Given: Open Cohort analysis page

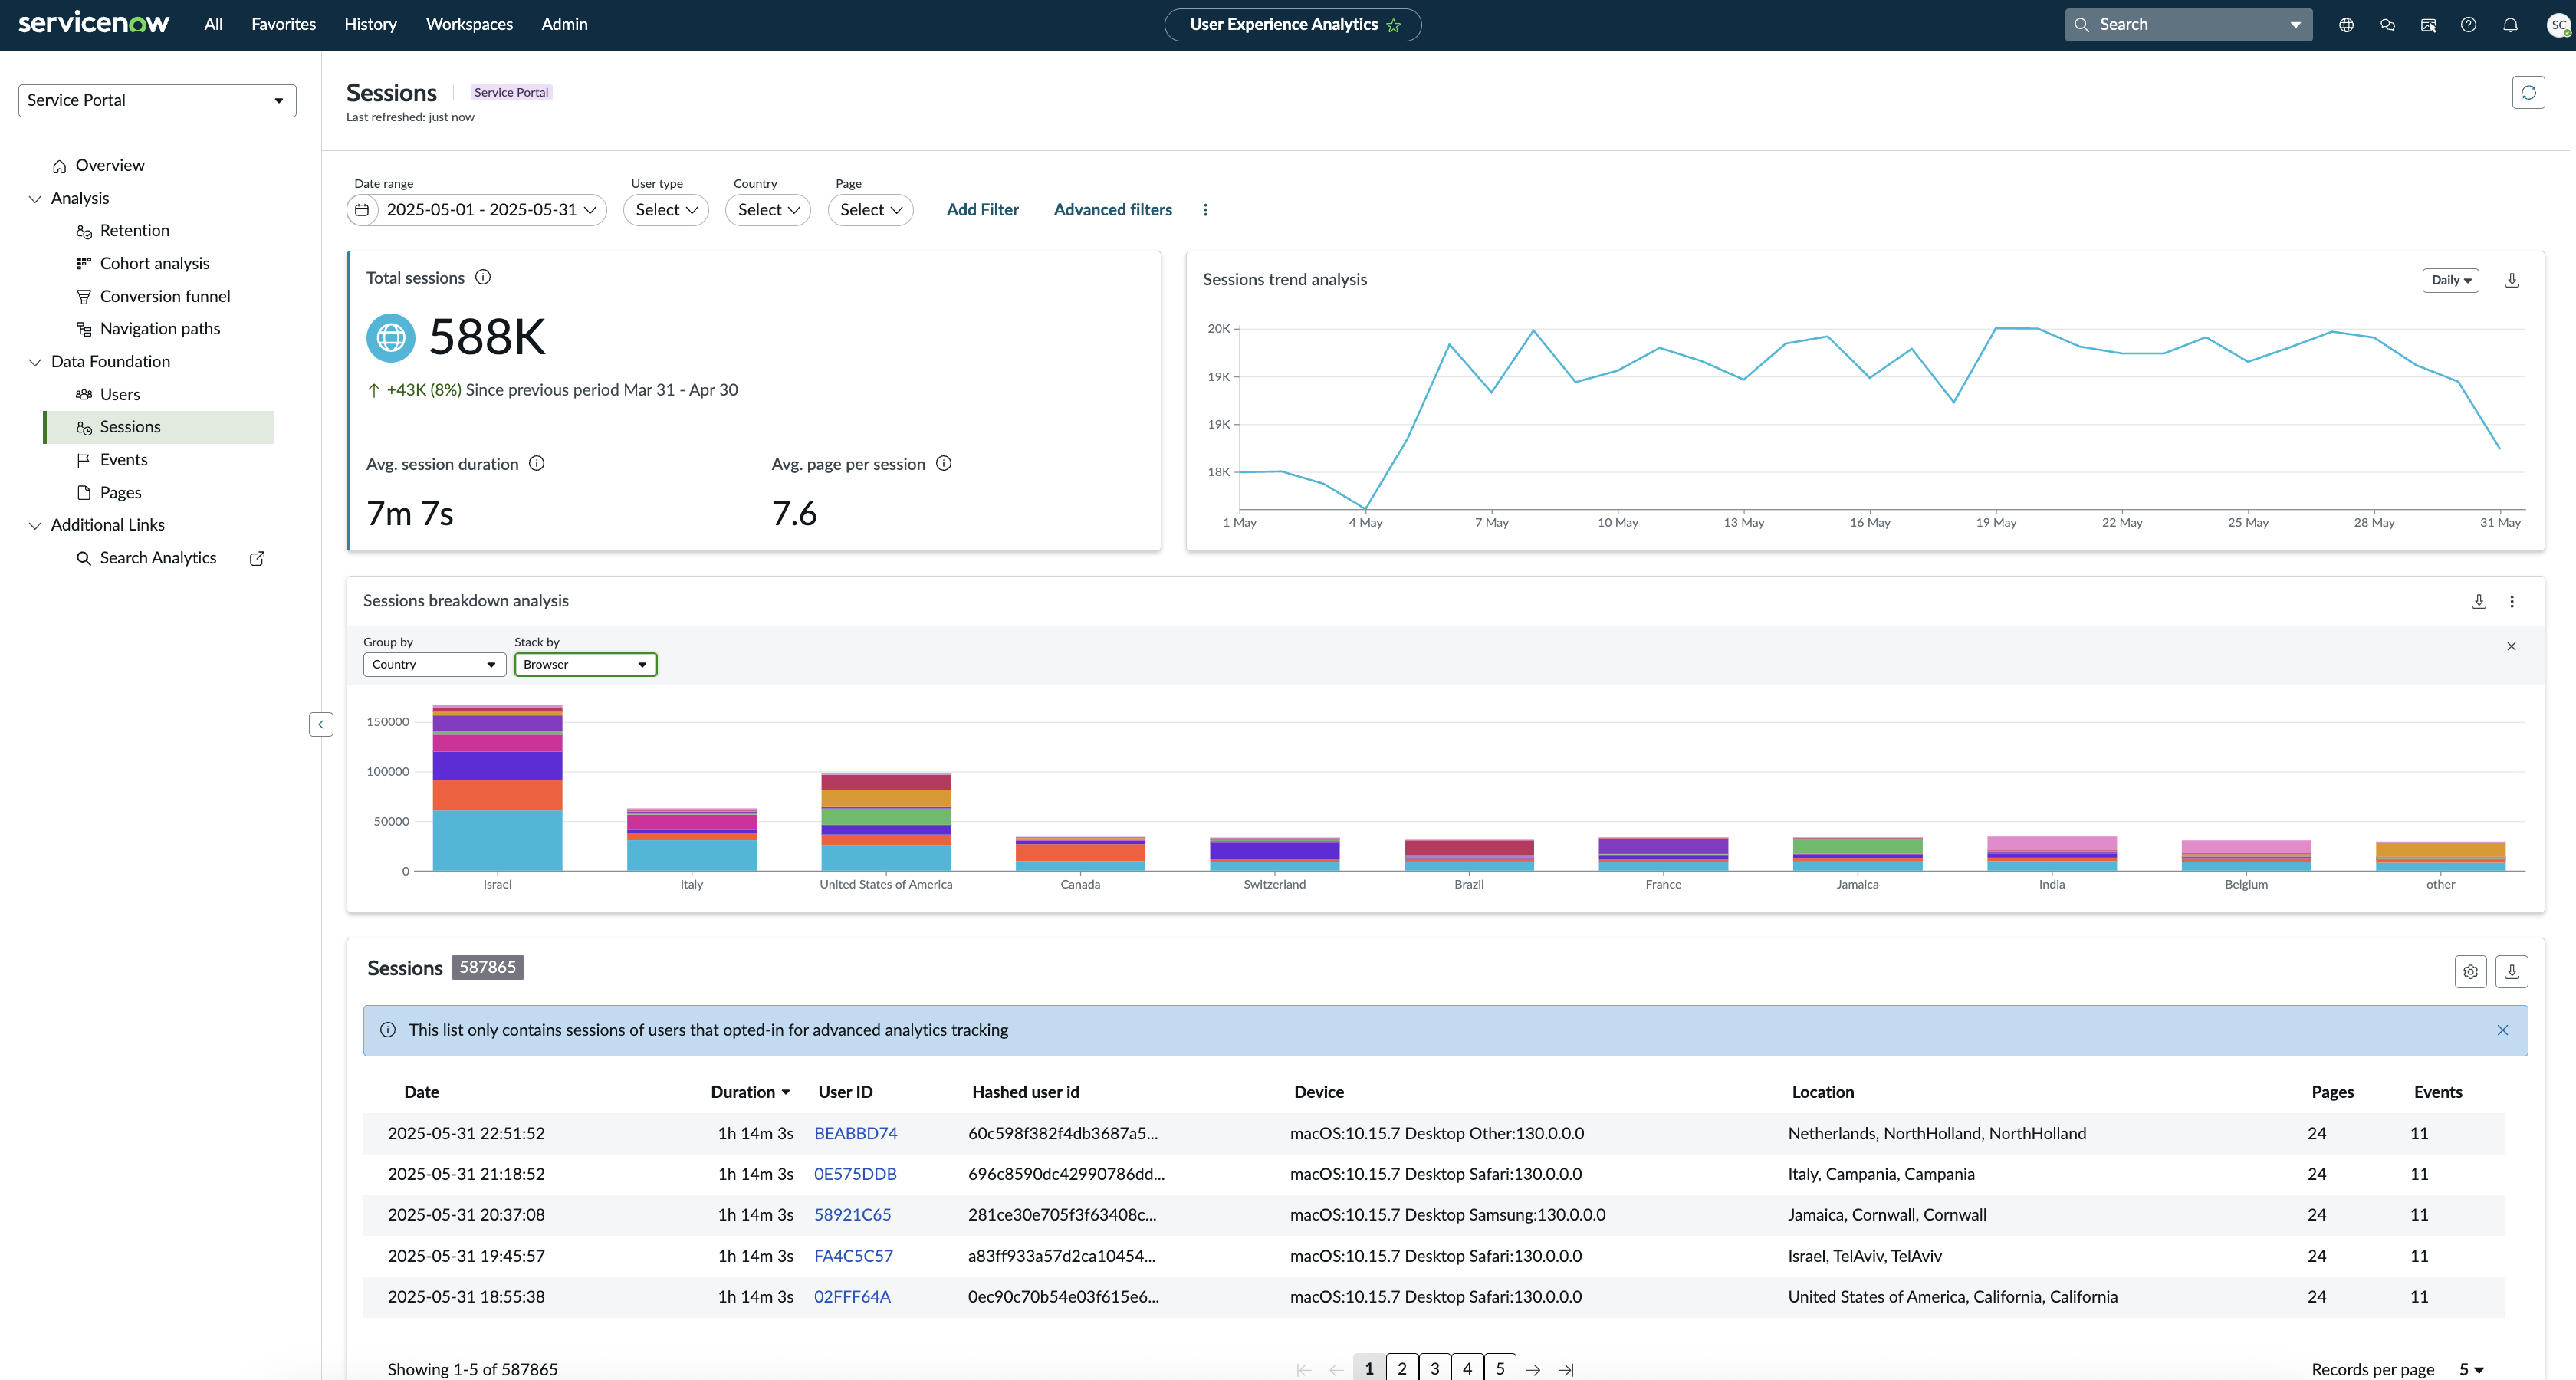Looking at the screenshot, I should pyautogui.click(x=155, y=263).
